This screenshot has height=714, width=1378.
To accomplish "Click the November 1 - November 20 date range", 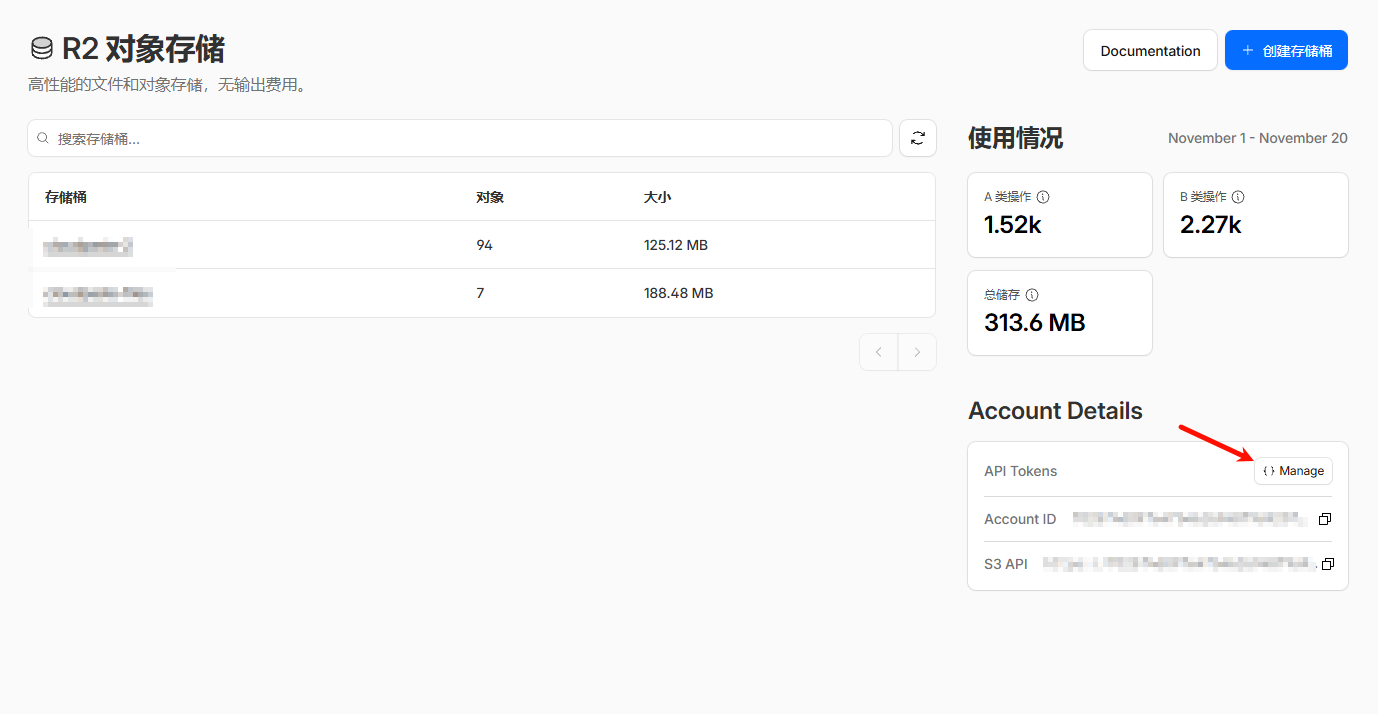I will [1257, 138].
